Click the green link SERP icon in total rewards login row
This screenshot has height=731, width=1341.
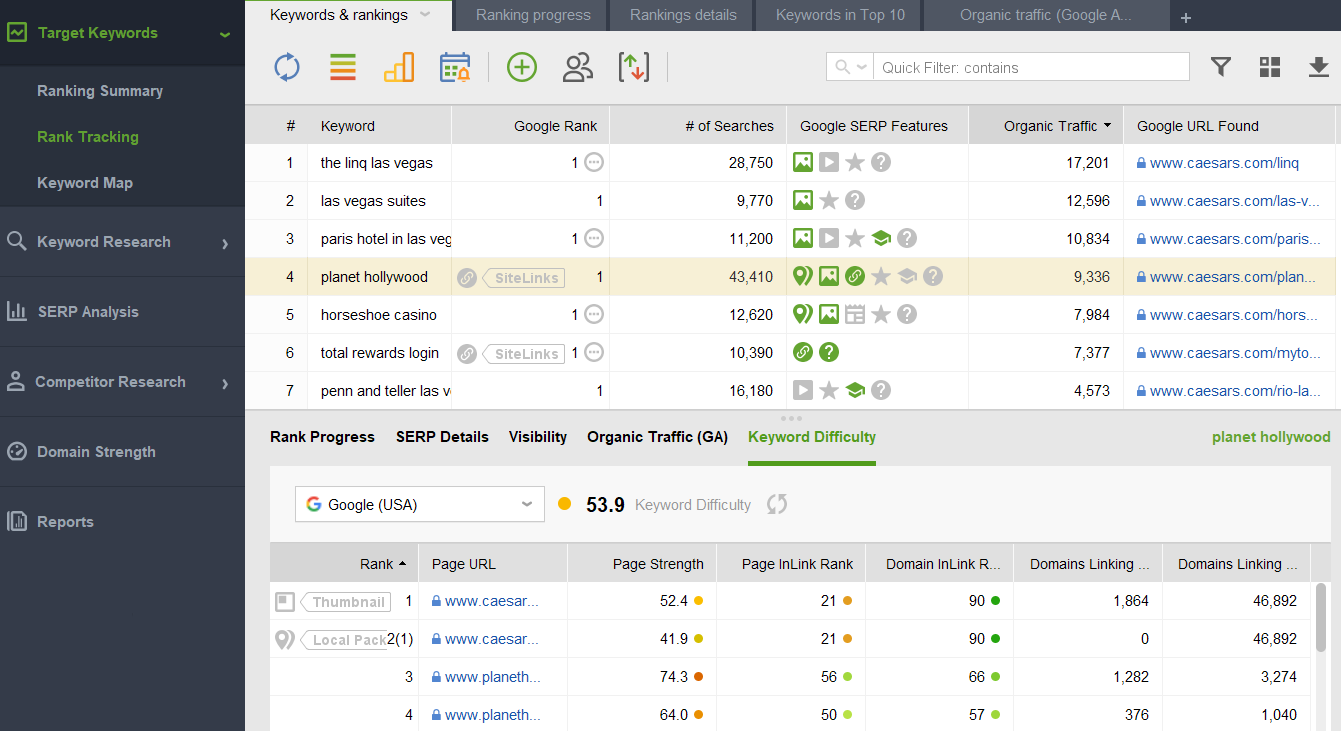[802, 352]
